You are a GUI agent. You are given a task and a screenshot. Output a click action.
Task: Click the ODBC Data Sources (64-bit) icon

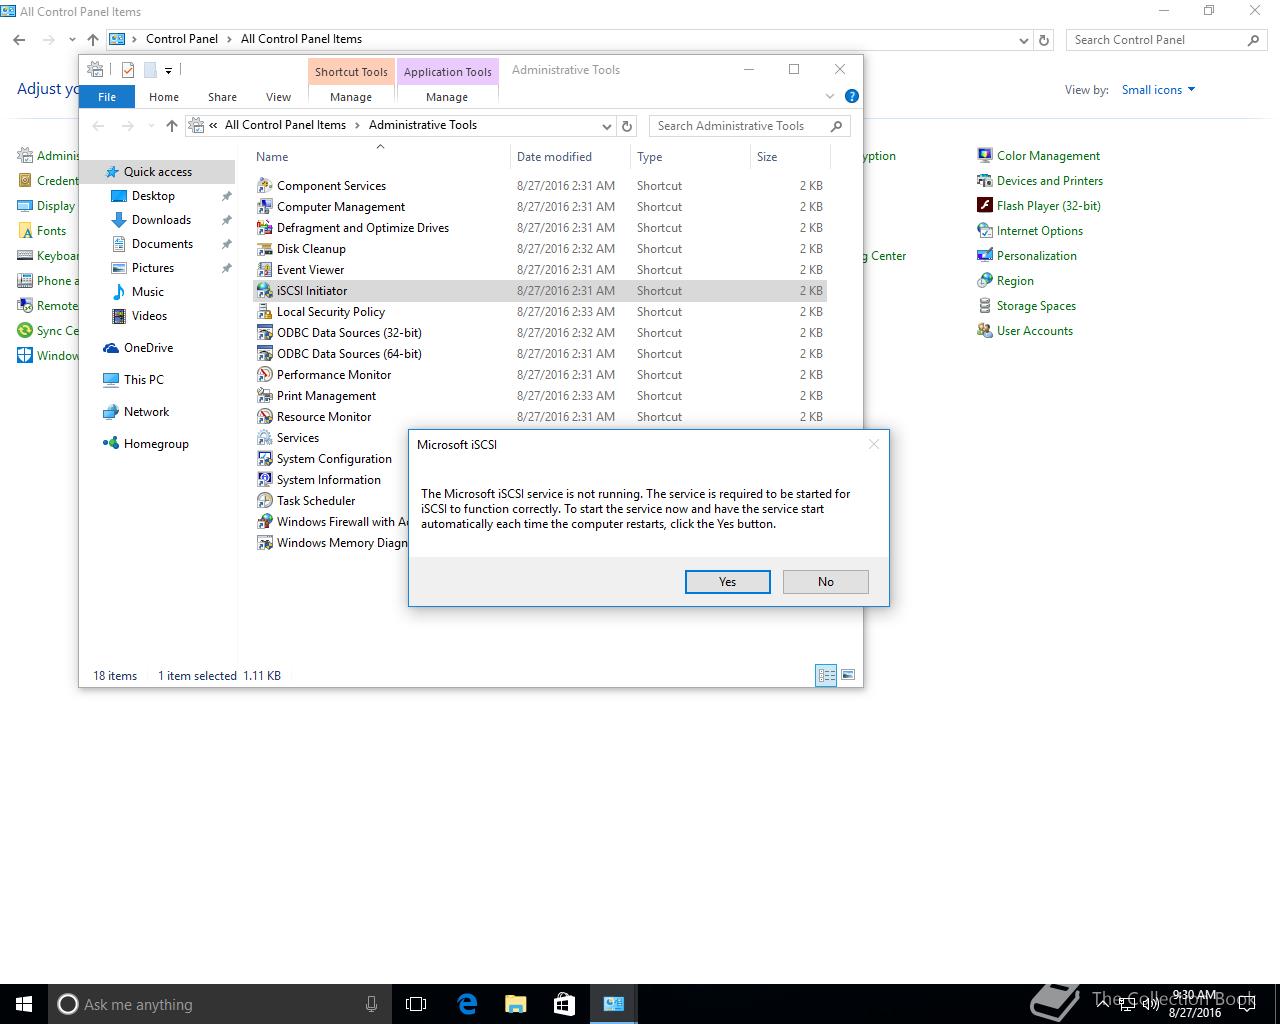pos(265,354)
